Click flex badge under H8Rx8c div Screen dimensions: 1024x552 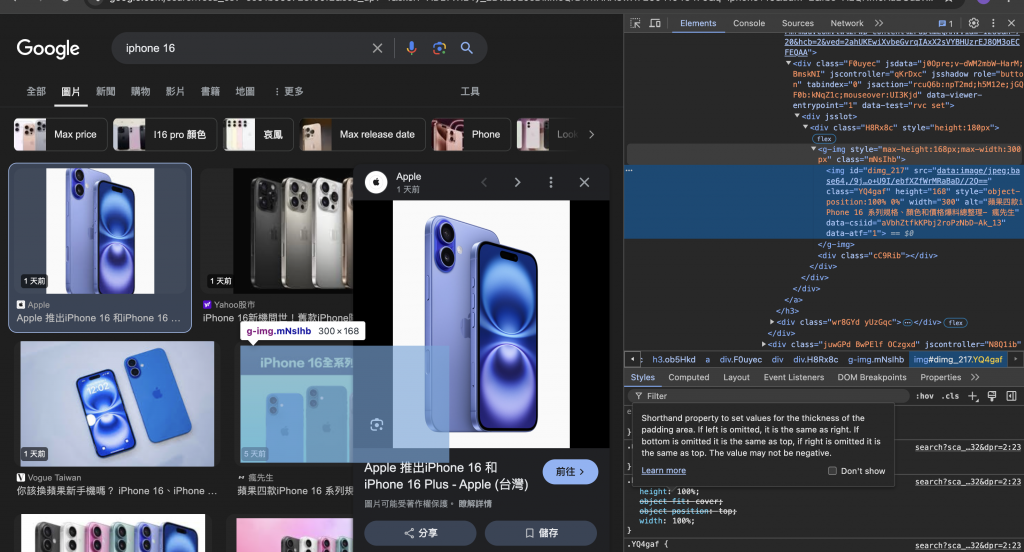(x=824, y=139)
